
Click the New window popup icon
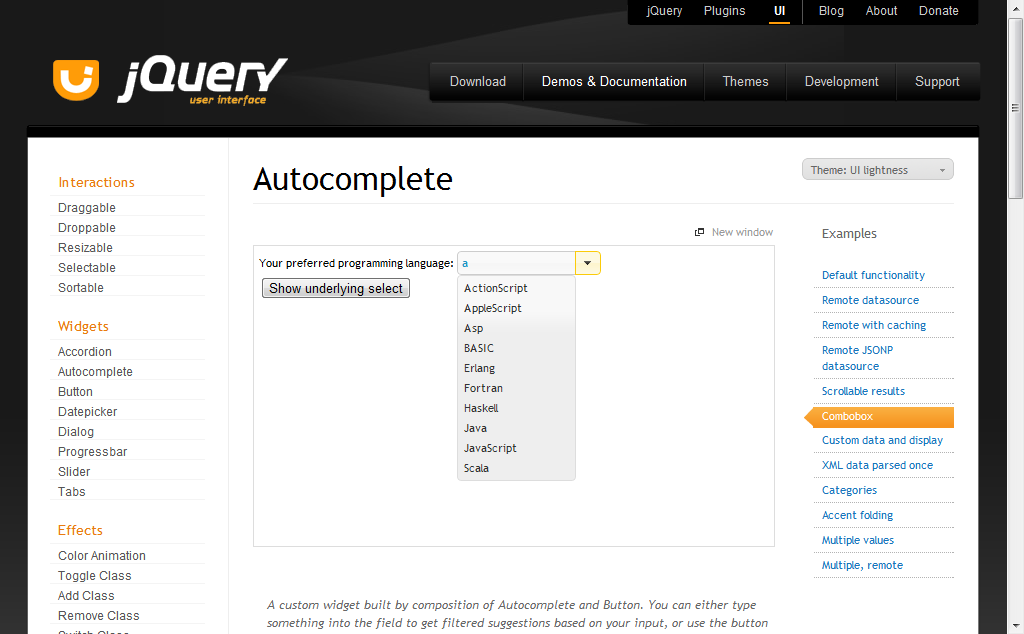point(699,232)
